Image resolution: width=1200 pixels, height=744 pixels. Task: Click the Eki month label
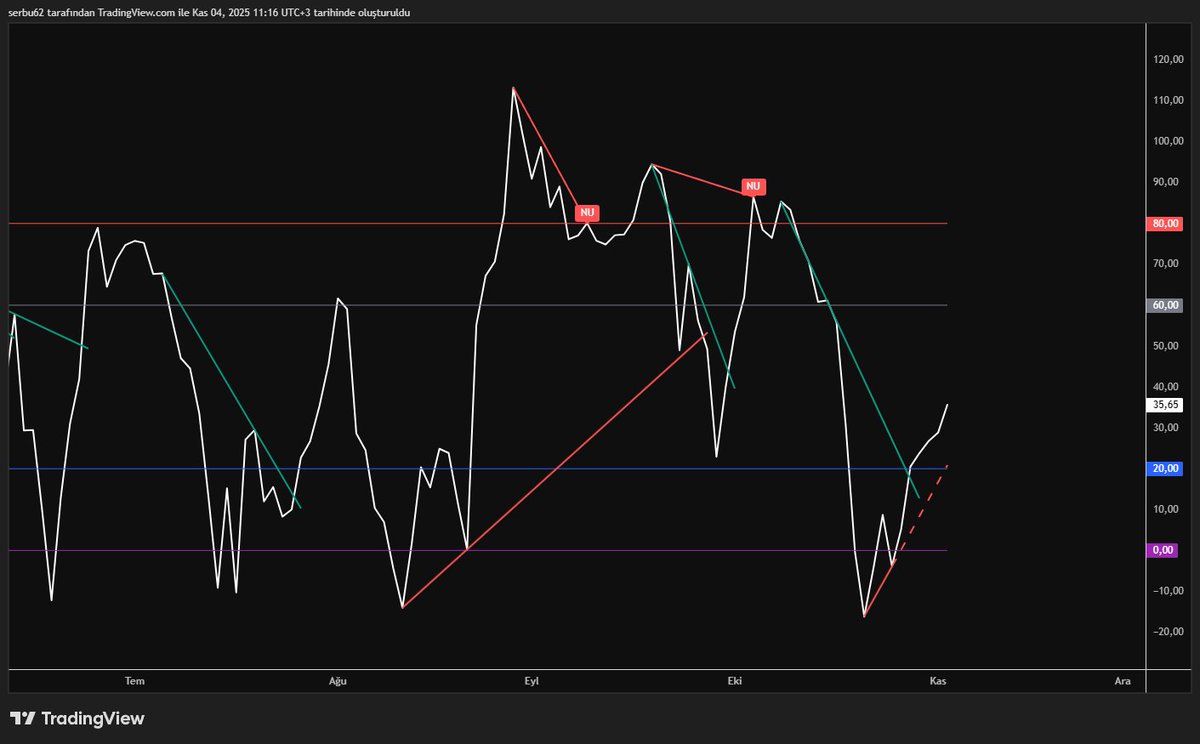tap(735, 681)
